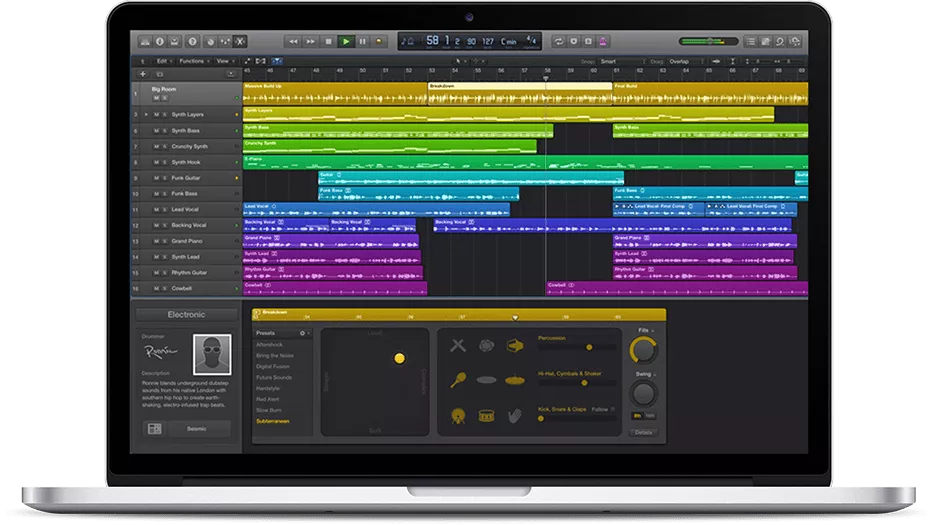Screen dimensions: 933x525
Task: Open the View menu in the tracks area
Action: 224,61
